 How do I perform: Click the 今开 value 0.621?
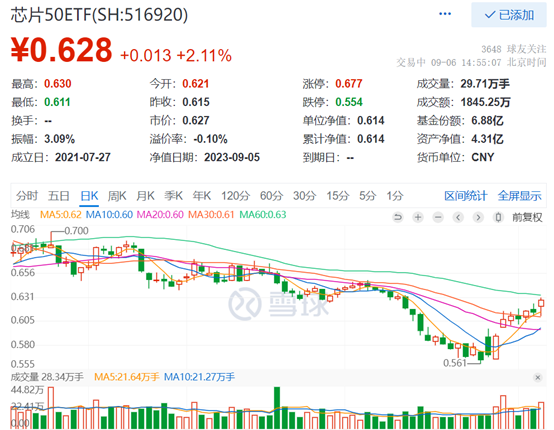pyautogui.click(x=196, y=84)
